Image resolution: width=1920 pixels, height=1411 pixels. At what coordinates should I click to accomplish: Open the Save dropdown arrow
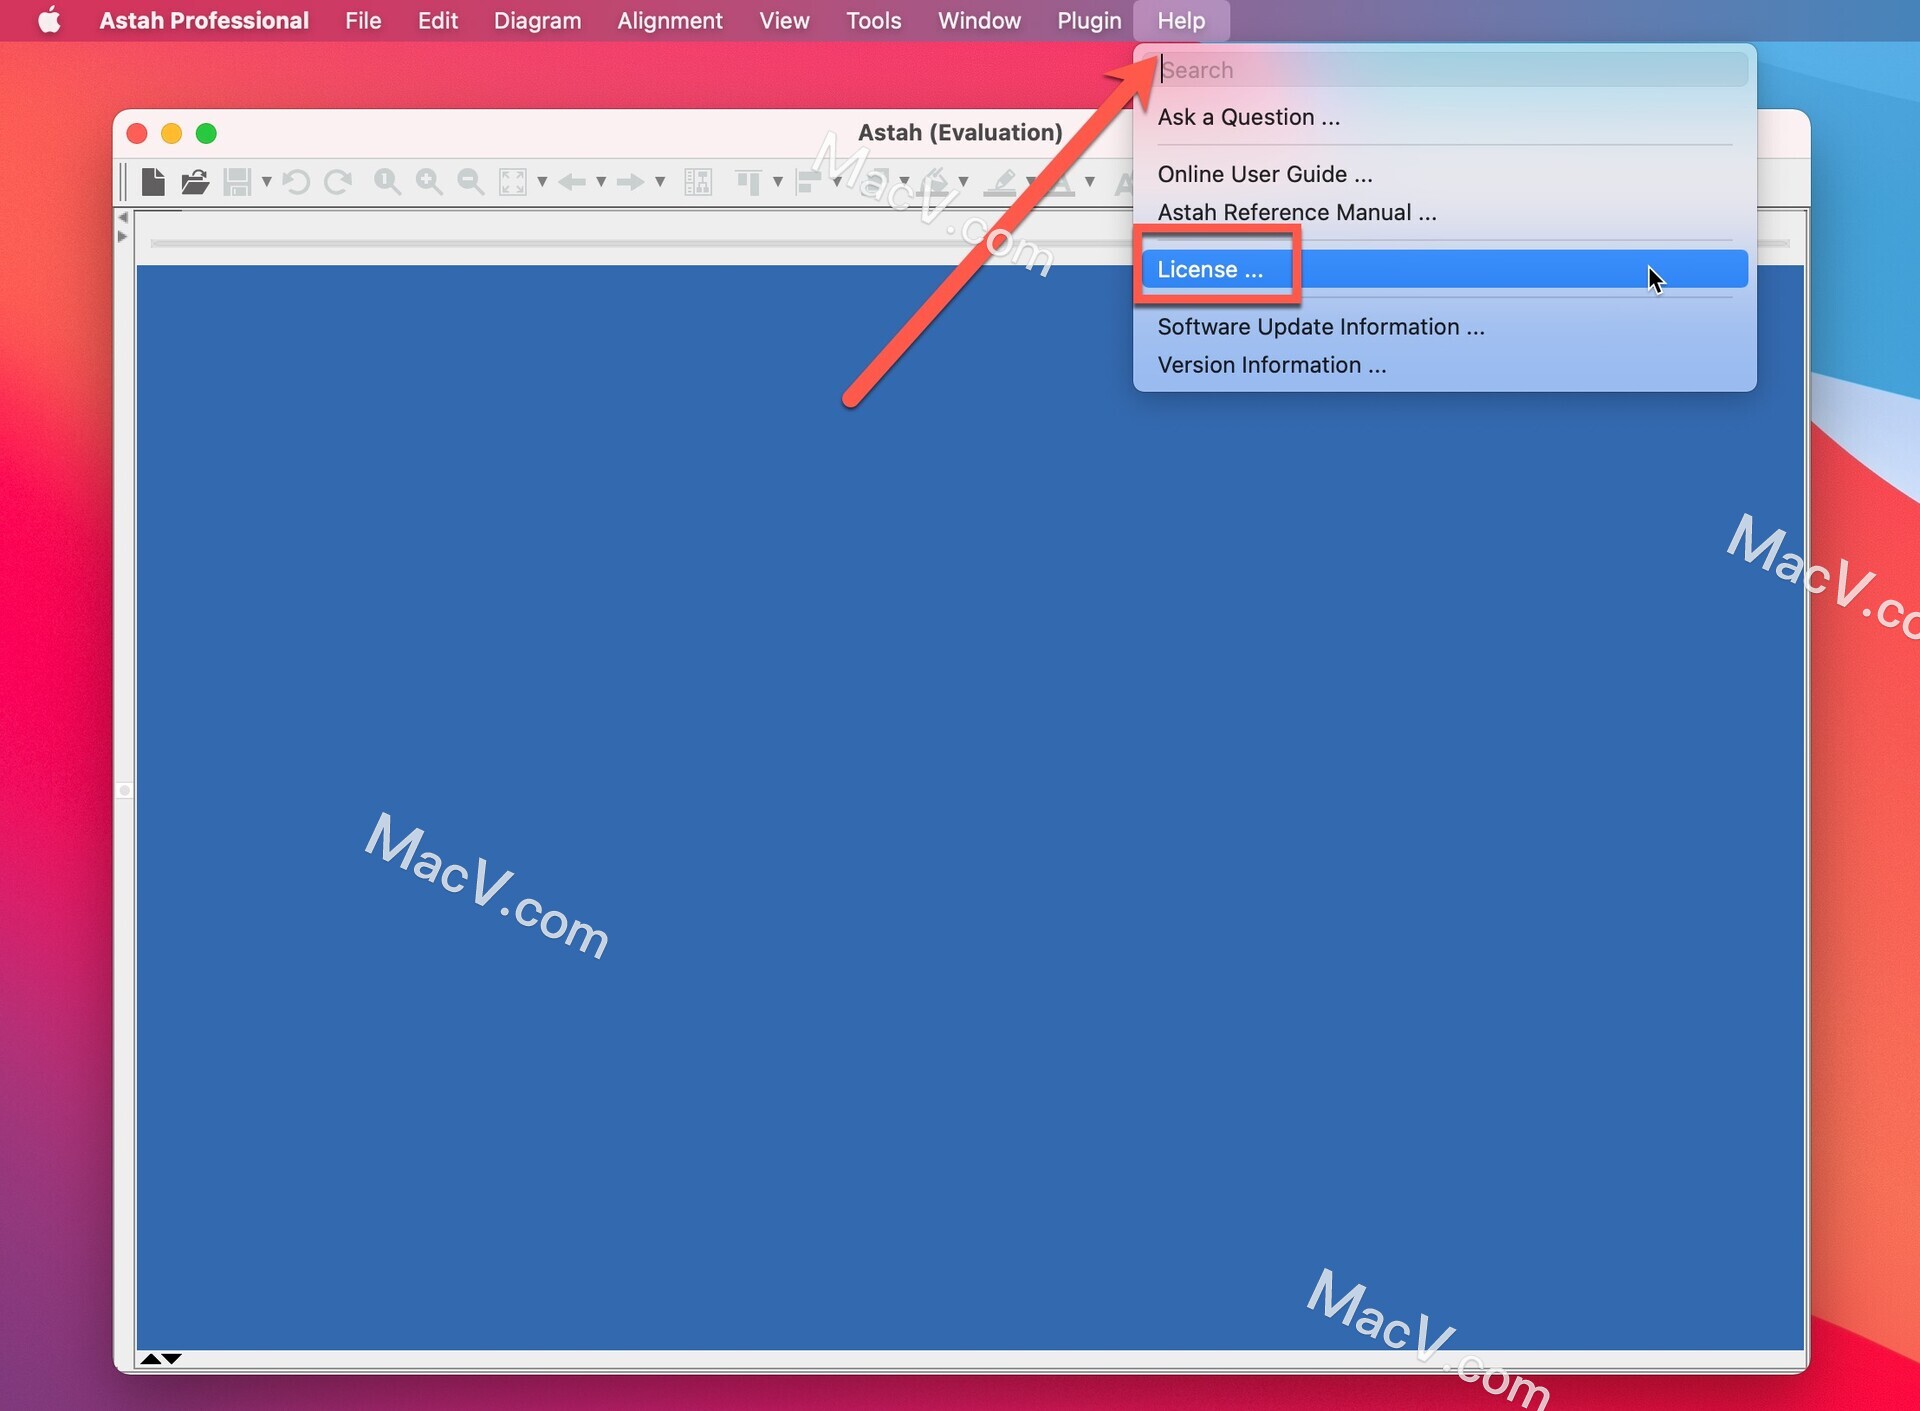pyautogui.click(x=267, y=182)
